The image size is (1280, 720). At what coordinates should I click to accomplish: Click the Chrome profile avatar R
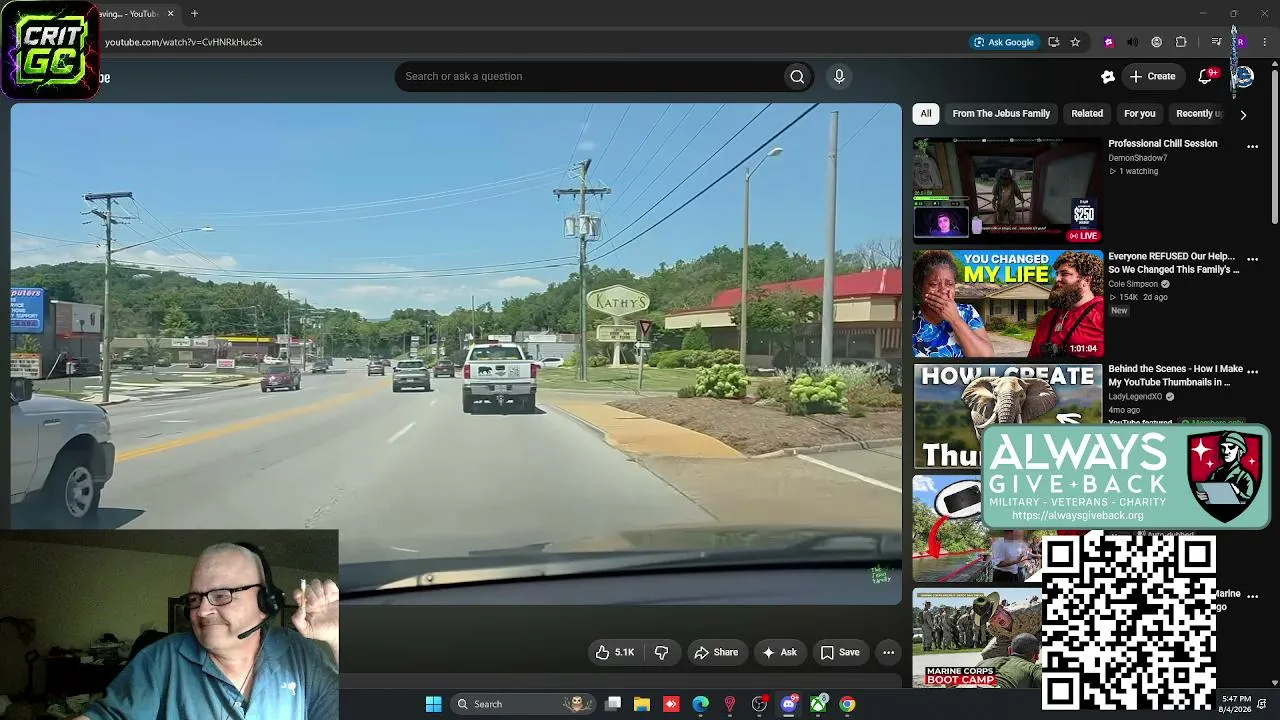pos(1240,42)
